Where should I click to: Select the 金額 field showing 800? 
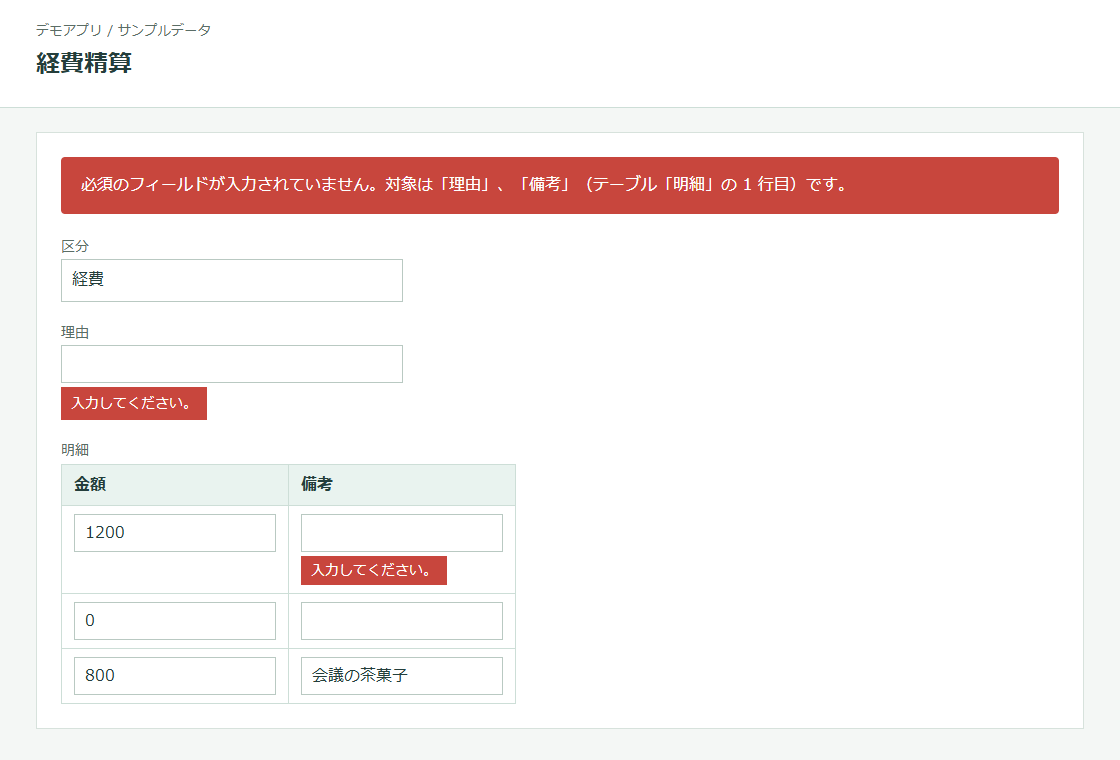pyautogui.click(x=175, y=676)
